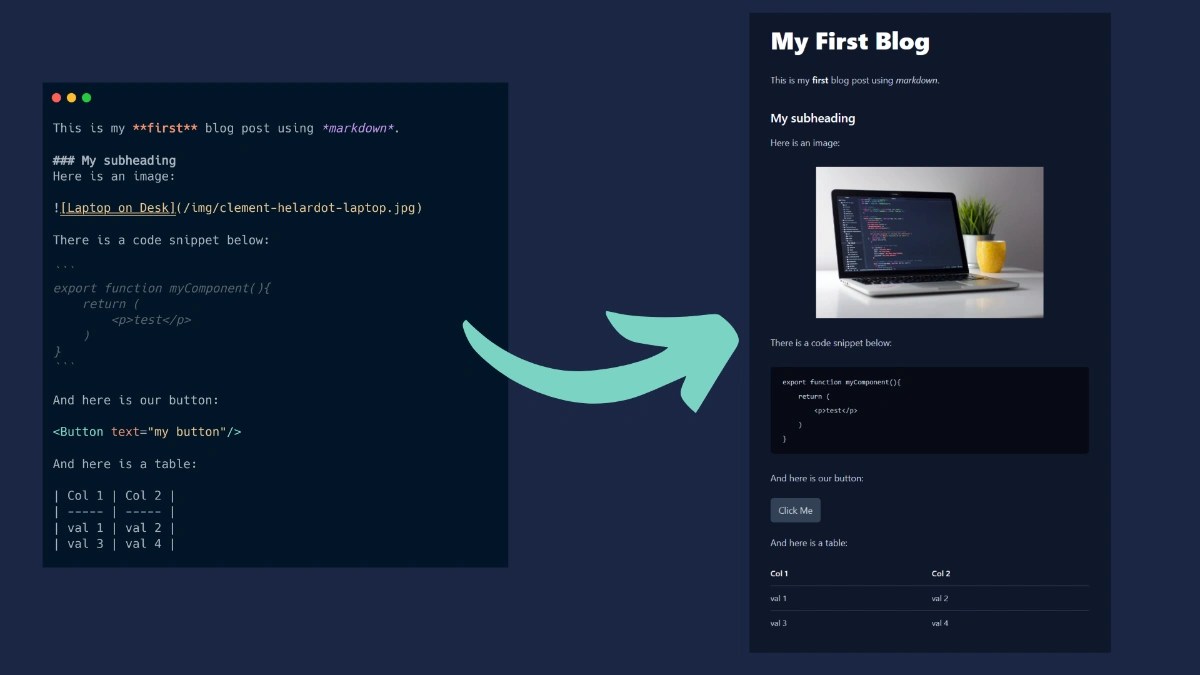Image resolution: width=1200 pixels, height=675 pixels.
Task: Select the rendered code snippet block
Action: tap(928, 410)
